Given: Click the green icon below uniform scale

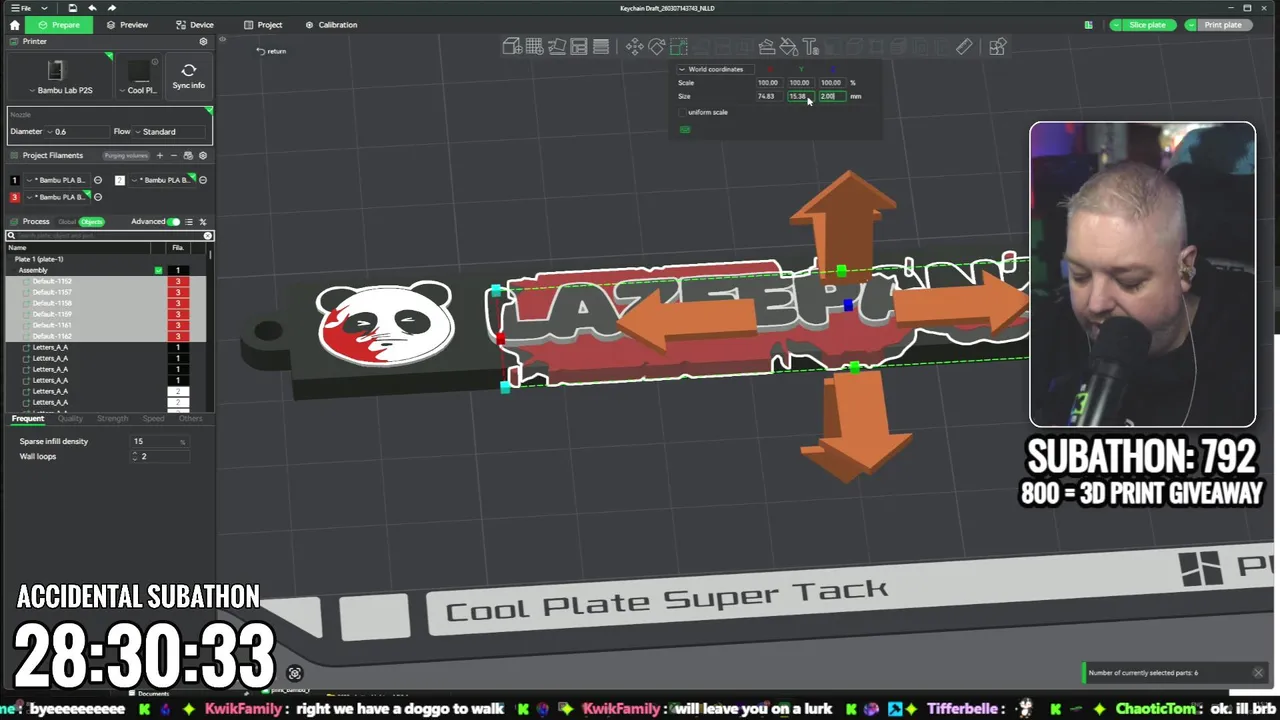Looking at the screenshot, I should (685, 129).
